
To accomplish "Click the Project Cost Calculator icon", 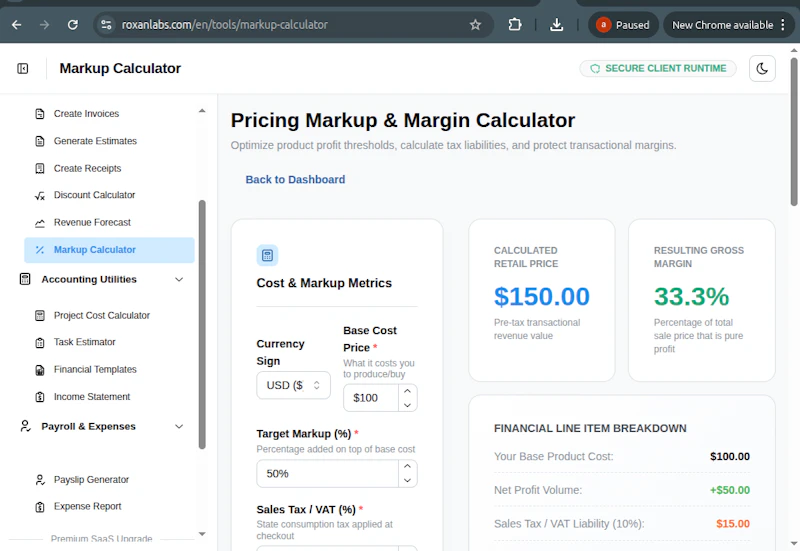I will coord(40,316).
